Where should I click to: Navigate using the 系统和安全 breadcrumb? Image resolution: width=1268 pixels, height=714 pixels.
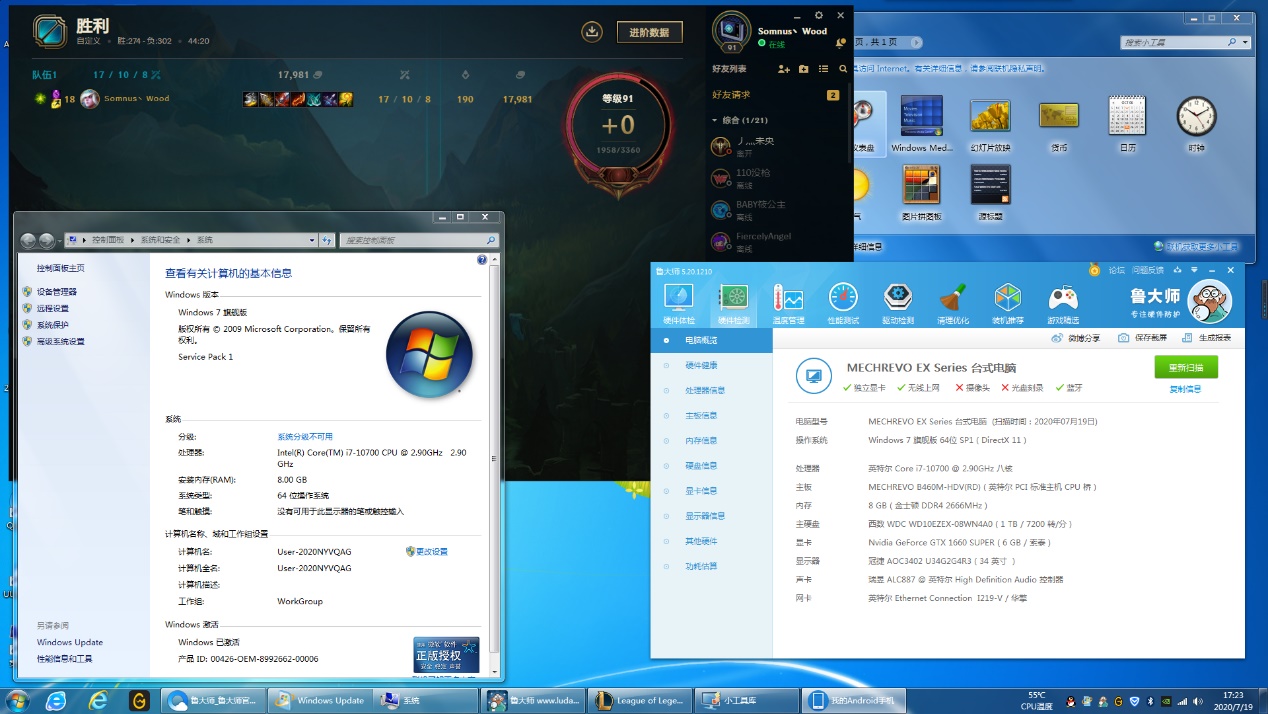[x=160, y=240]
